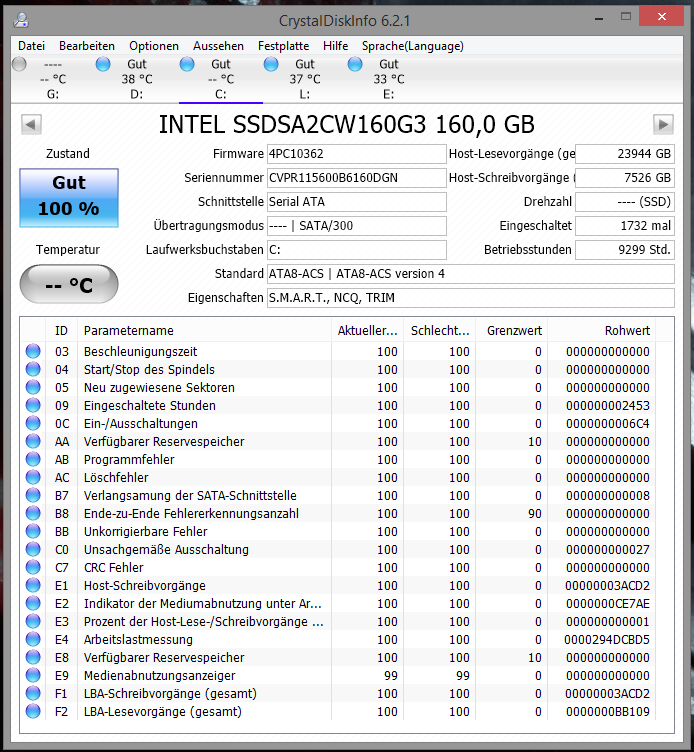Open the Optionen menu
694x752 pixels.
pyautogui.click(x=154, y=46)
